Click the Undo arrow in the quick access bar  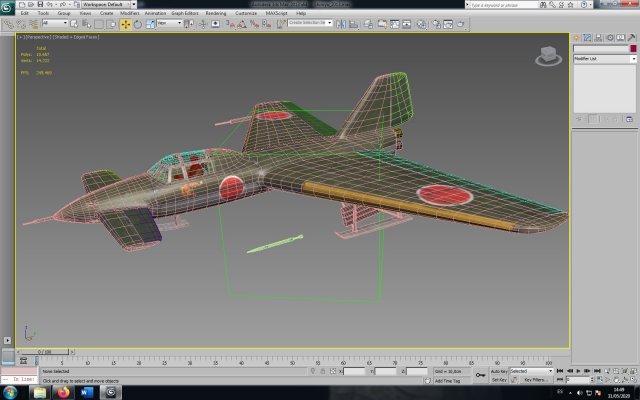[x=49, y=4]
